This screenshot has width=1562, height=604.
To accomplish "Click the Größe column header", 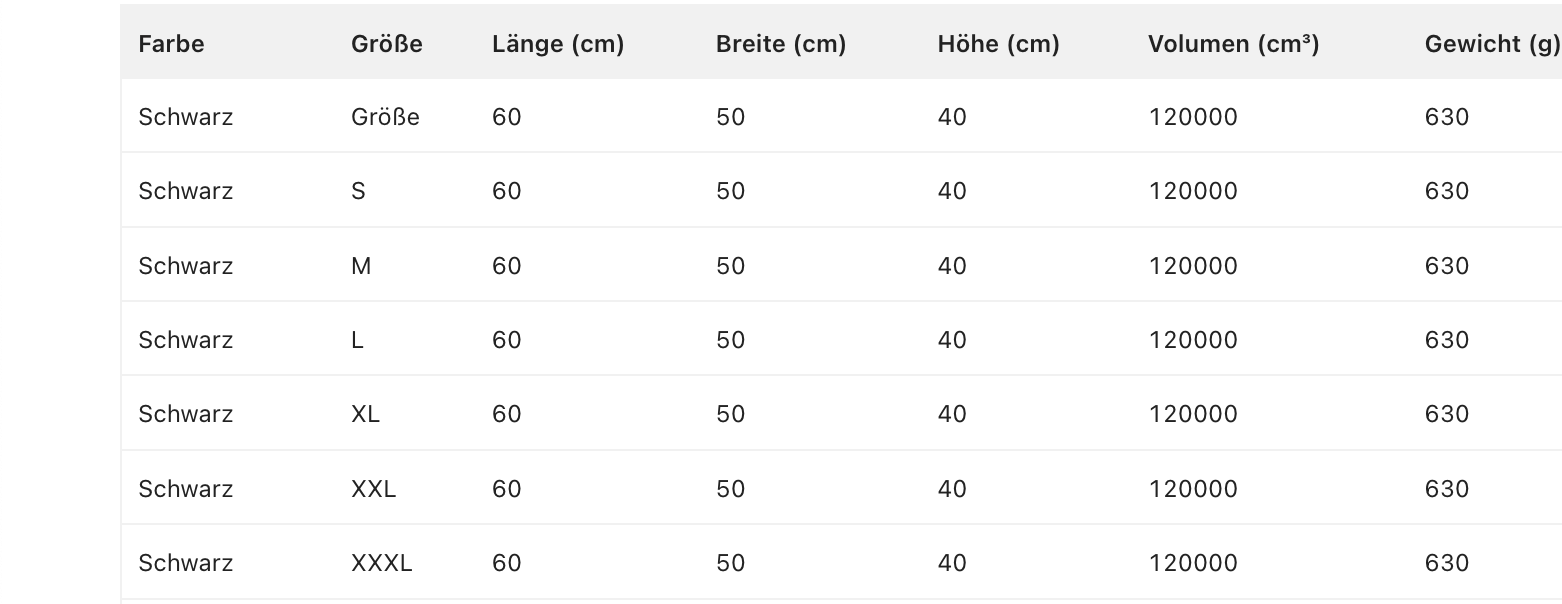I will (x=387, y=44).
